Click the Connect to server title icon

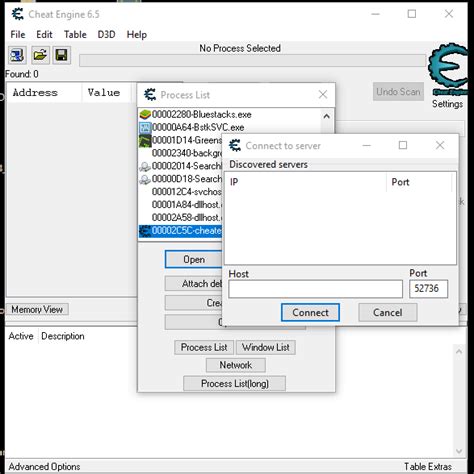coord(235,145)
